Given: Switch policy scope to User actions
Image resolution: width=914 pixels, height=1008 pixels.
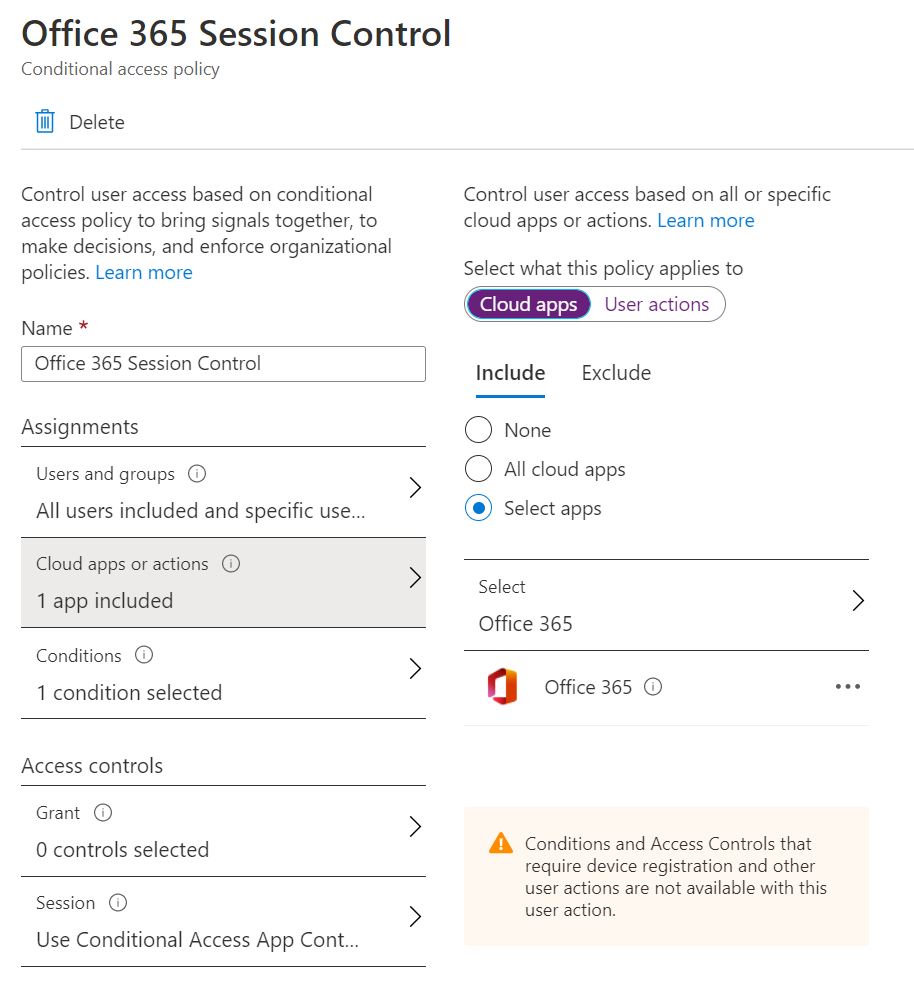Looking at the screenshot, I should pyautogui.click(x=658, y=303).
